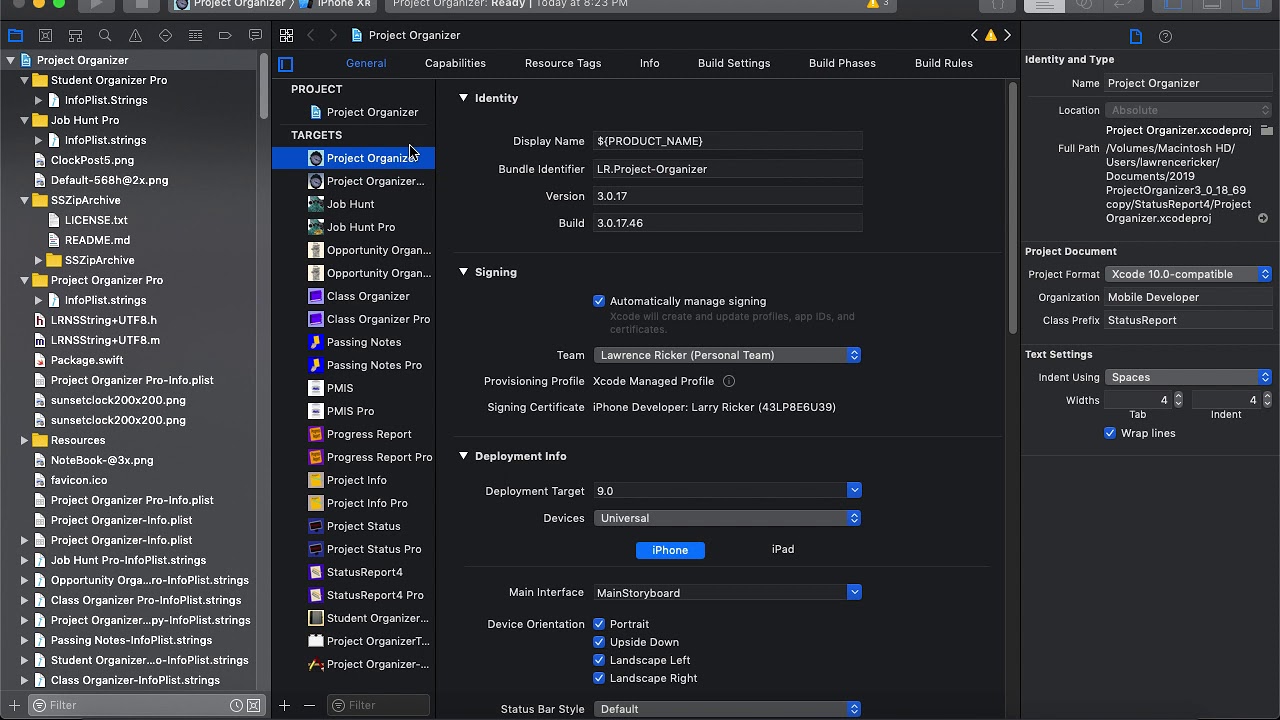Open the Symbol navigator

75,35
